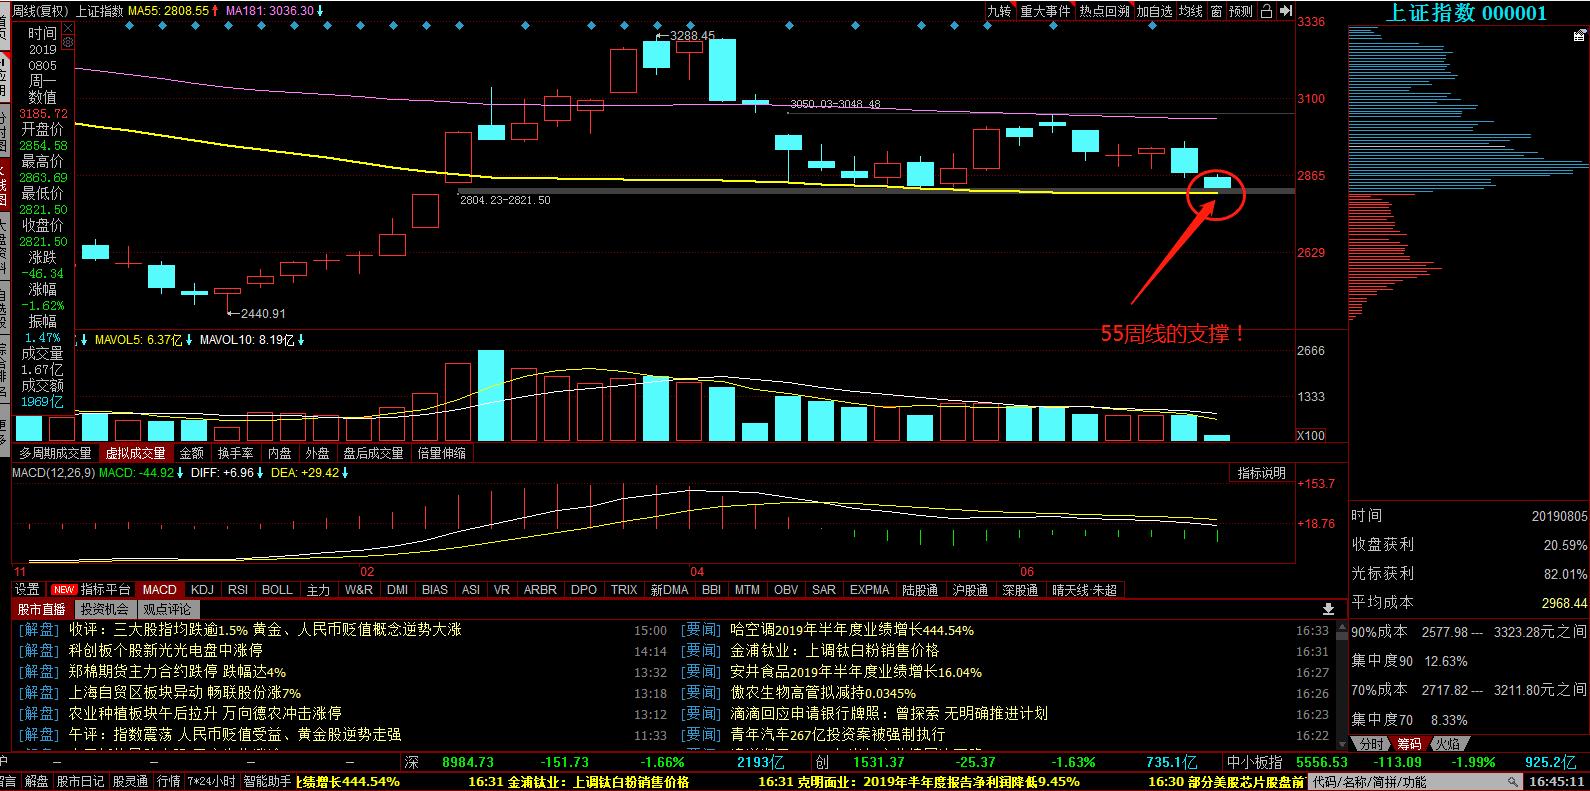
Task: Switch indicator to BIAS
Action: [x=435, y=590]
